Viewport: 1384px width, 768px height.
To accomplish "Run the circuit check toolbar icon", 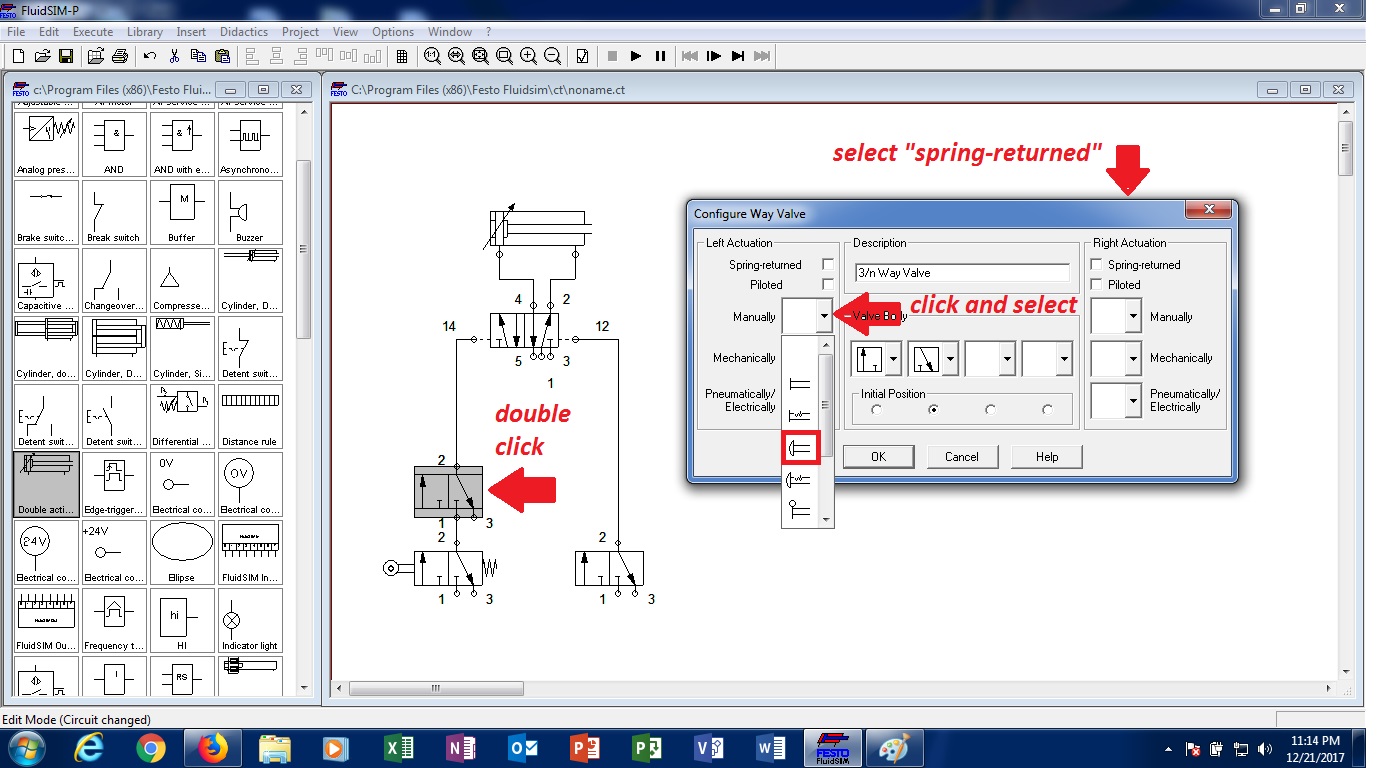I will click(582, 56).
